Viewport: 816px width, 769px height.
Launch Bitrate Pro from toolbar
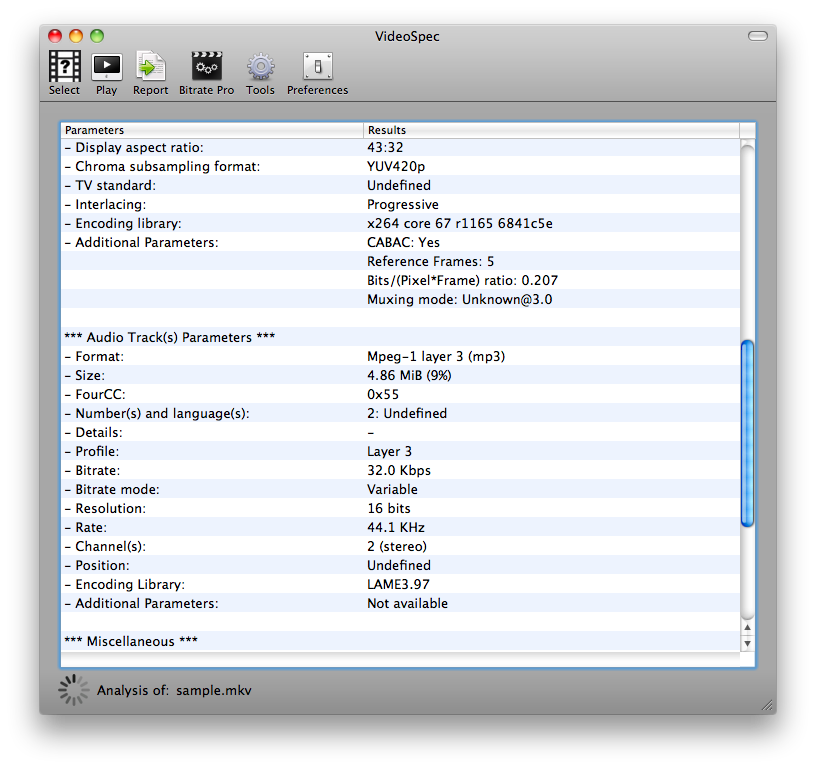(207, 73)
